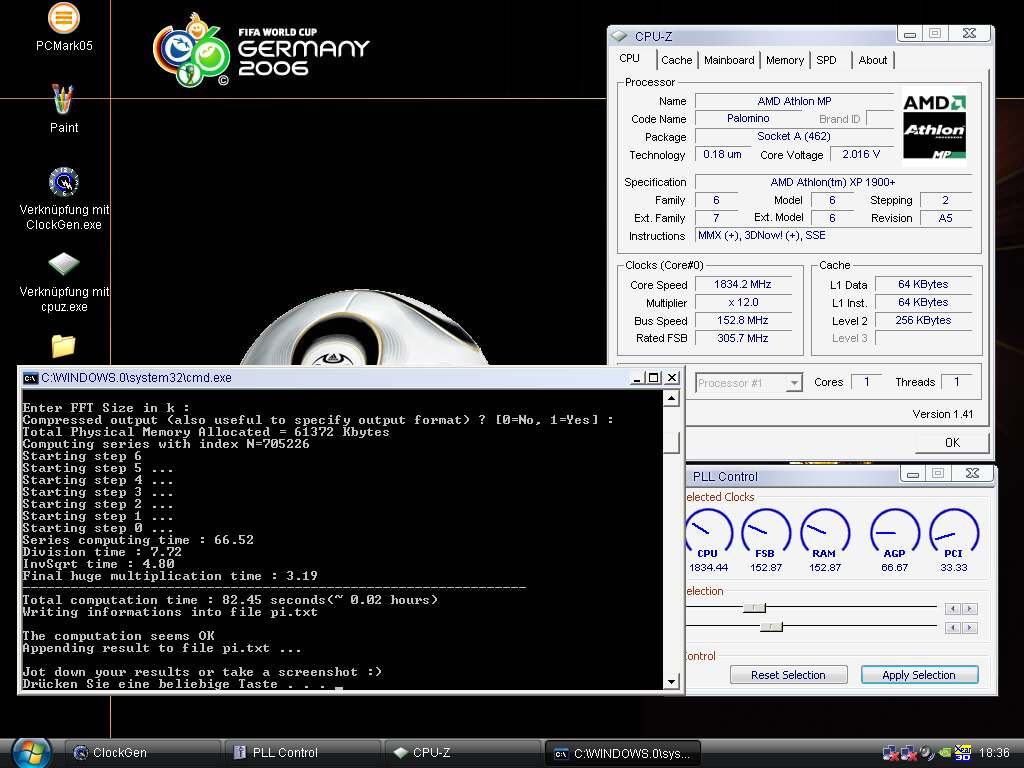Open the Windows Start orb
Image resolution: width=1024 pixels, height=768 pixels.
point(31,752)
